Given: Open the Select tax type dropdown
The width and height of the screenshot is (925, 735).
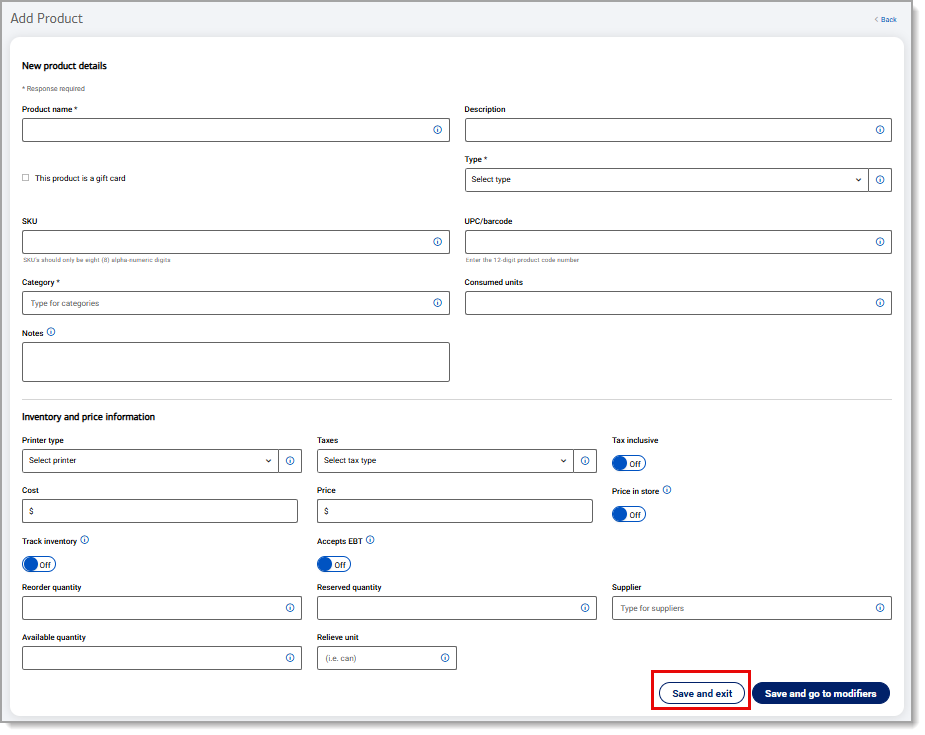Looking at the screenshot, I should [x=445, y=461].
